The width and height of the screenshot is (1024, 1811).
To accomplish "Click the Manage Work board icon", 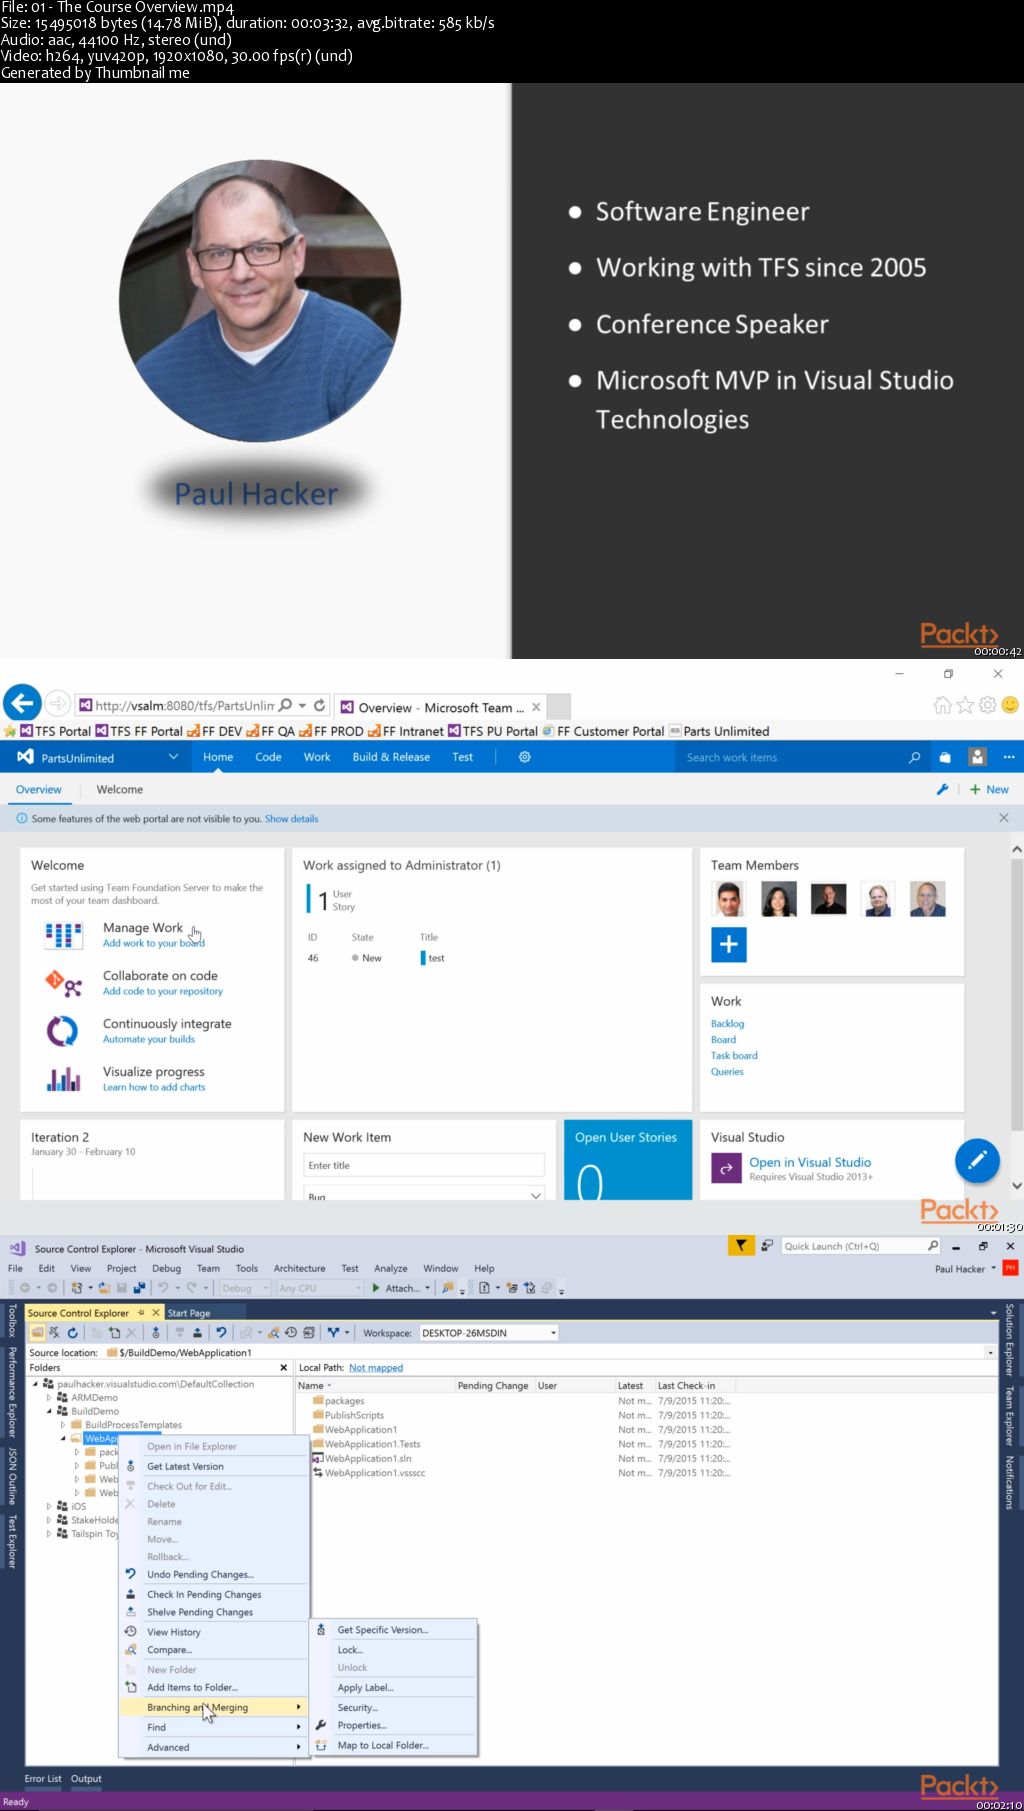I will pos(63,935).
